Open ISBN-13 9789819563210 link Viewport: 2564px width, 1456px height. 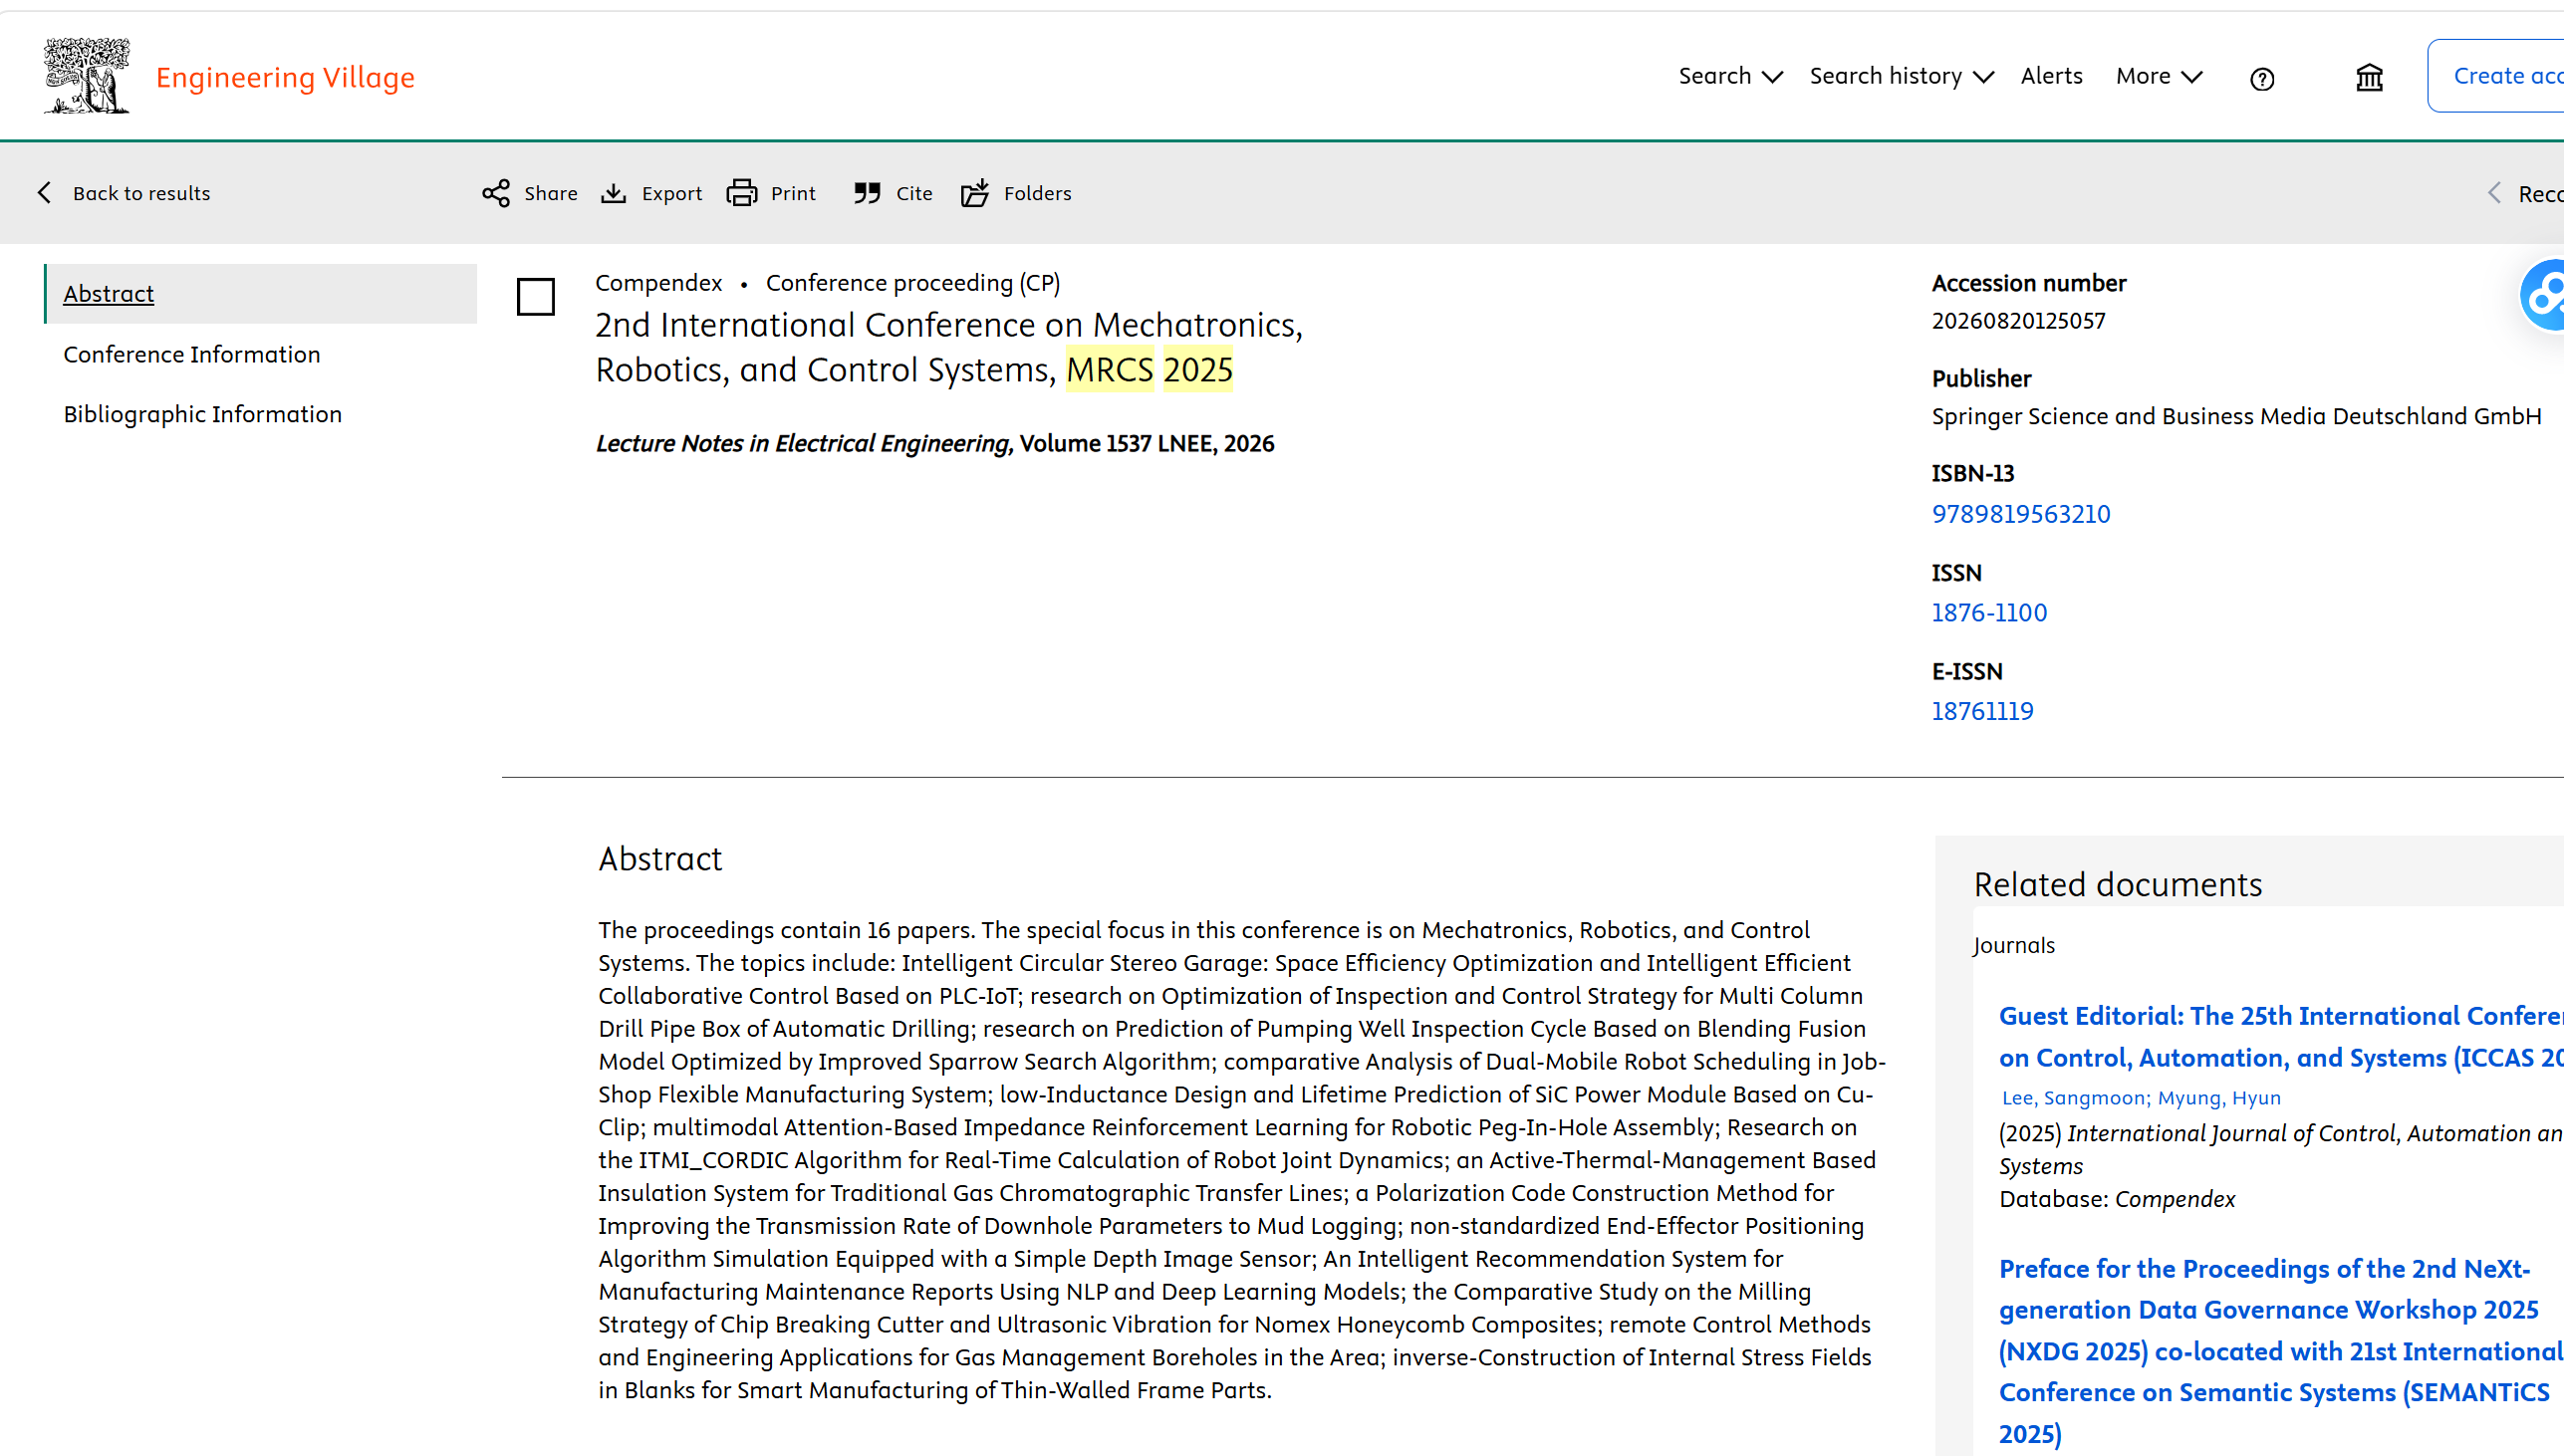coord(2020,514)
